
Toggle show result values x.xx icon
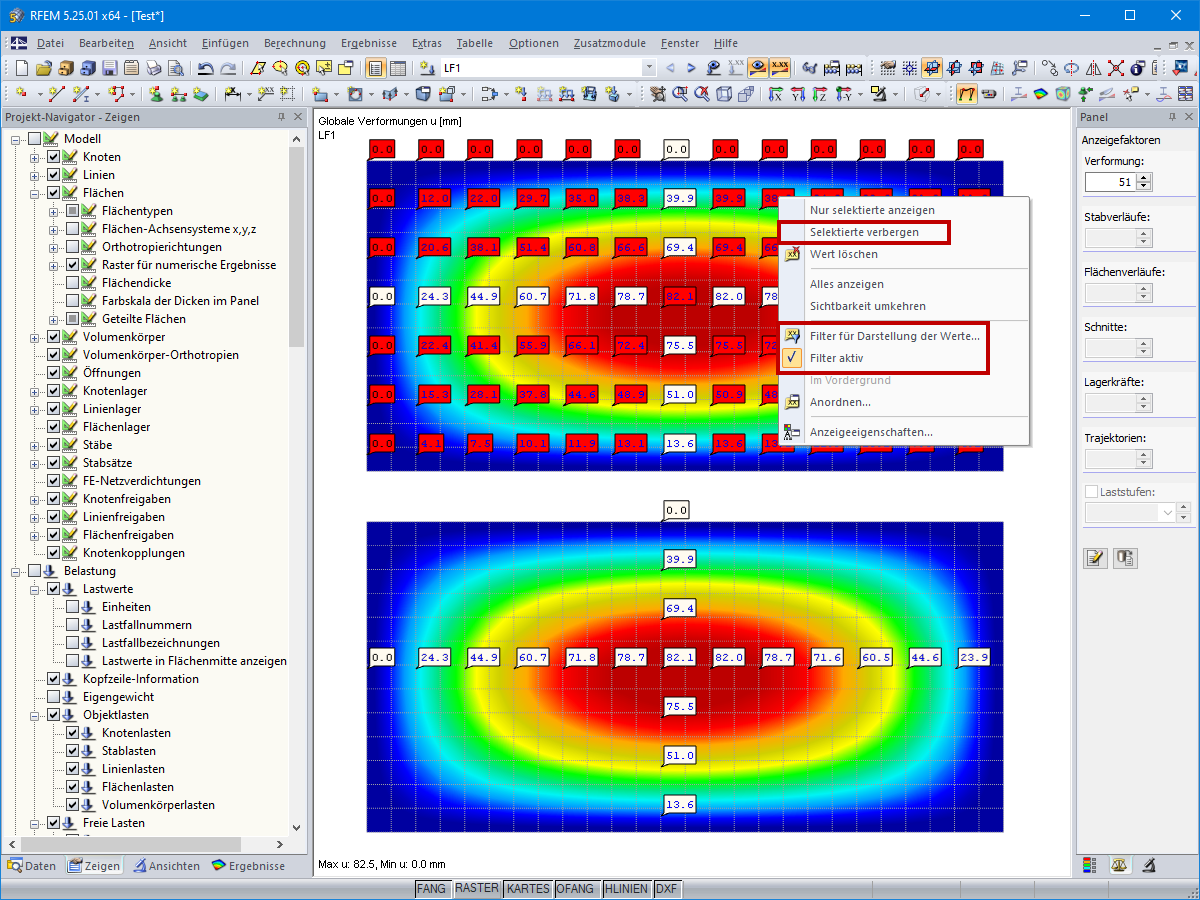(x=780, y=68)
